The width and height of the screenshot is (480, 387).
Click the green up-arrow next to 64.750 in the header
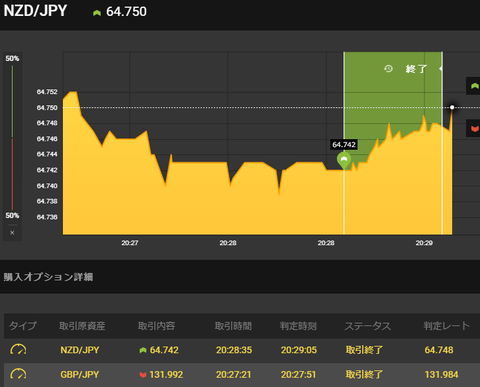pos(97,13)
